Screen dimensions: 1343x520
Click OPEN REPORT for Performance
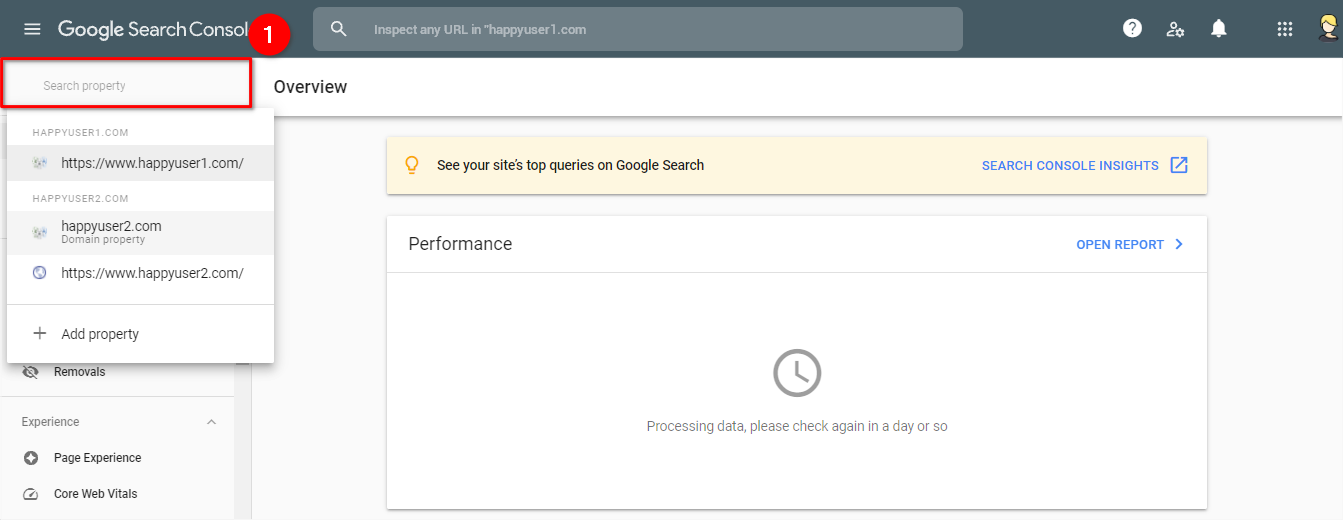coord(1120,244)
